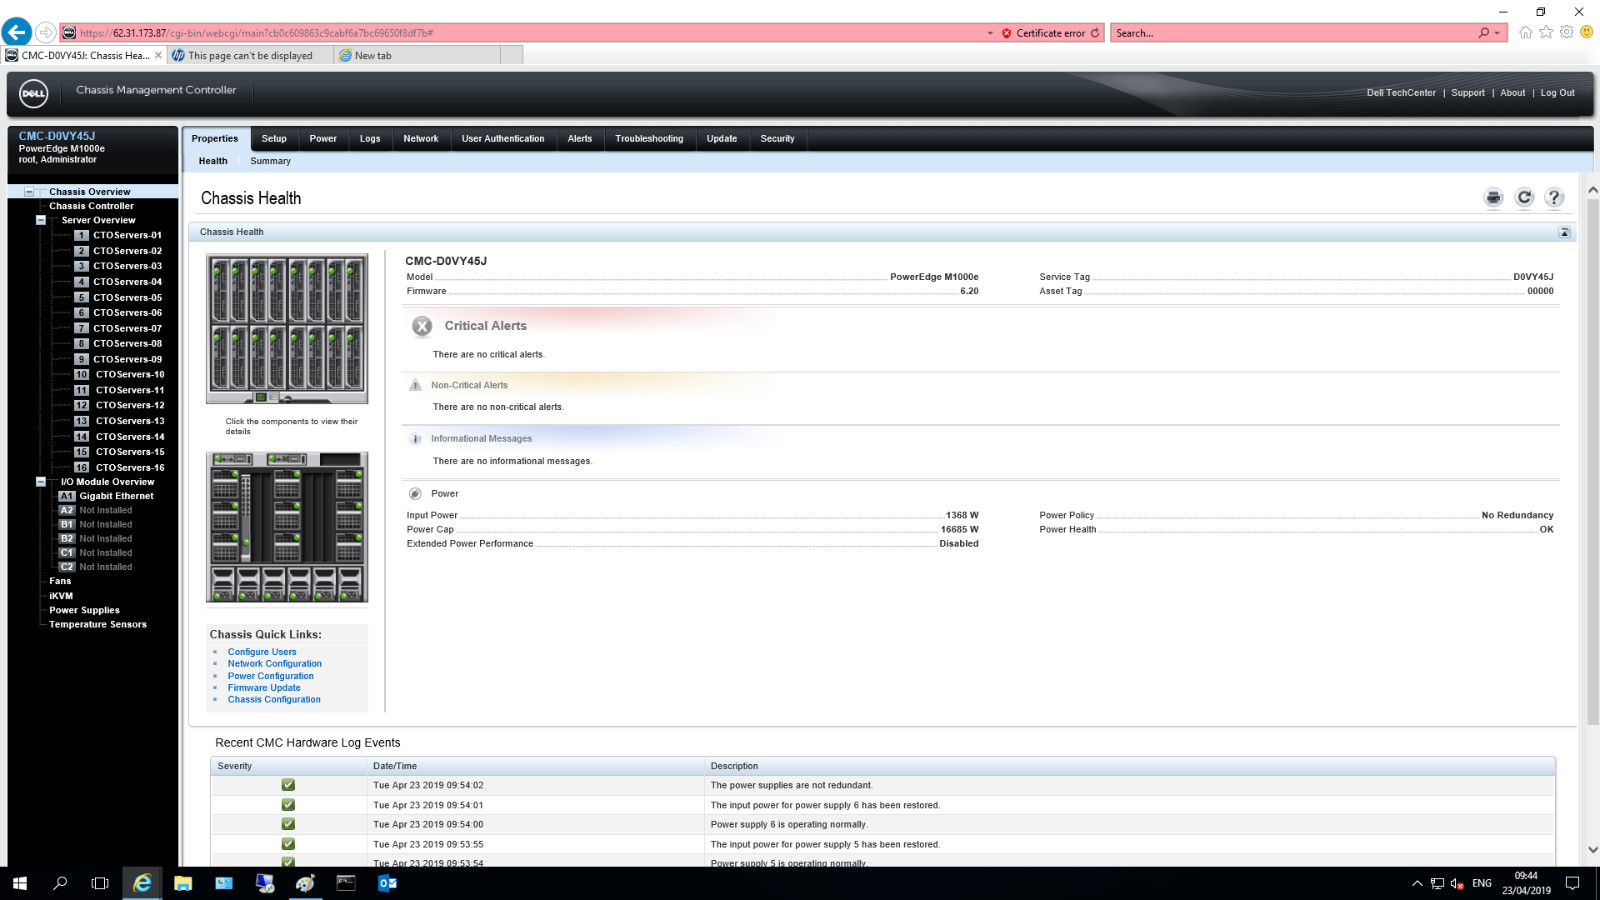Screen dimensions: 1600x900
Task: Open the Windows Start menu
Action: [20, 883]
